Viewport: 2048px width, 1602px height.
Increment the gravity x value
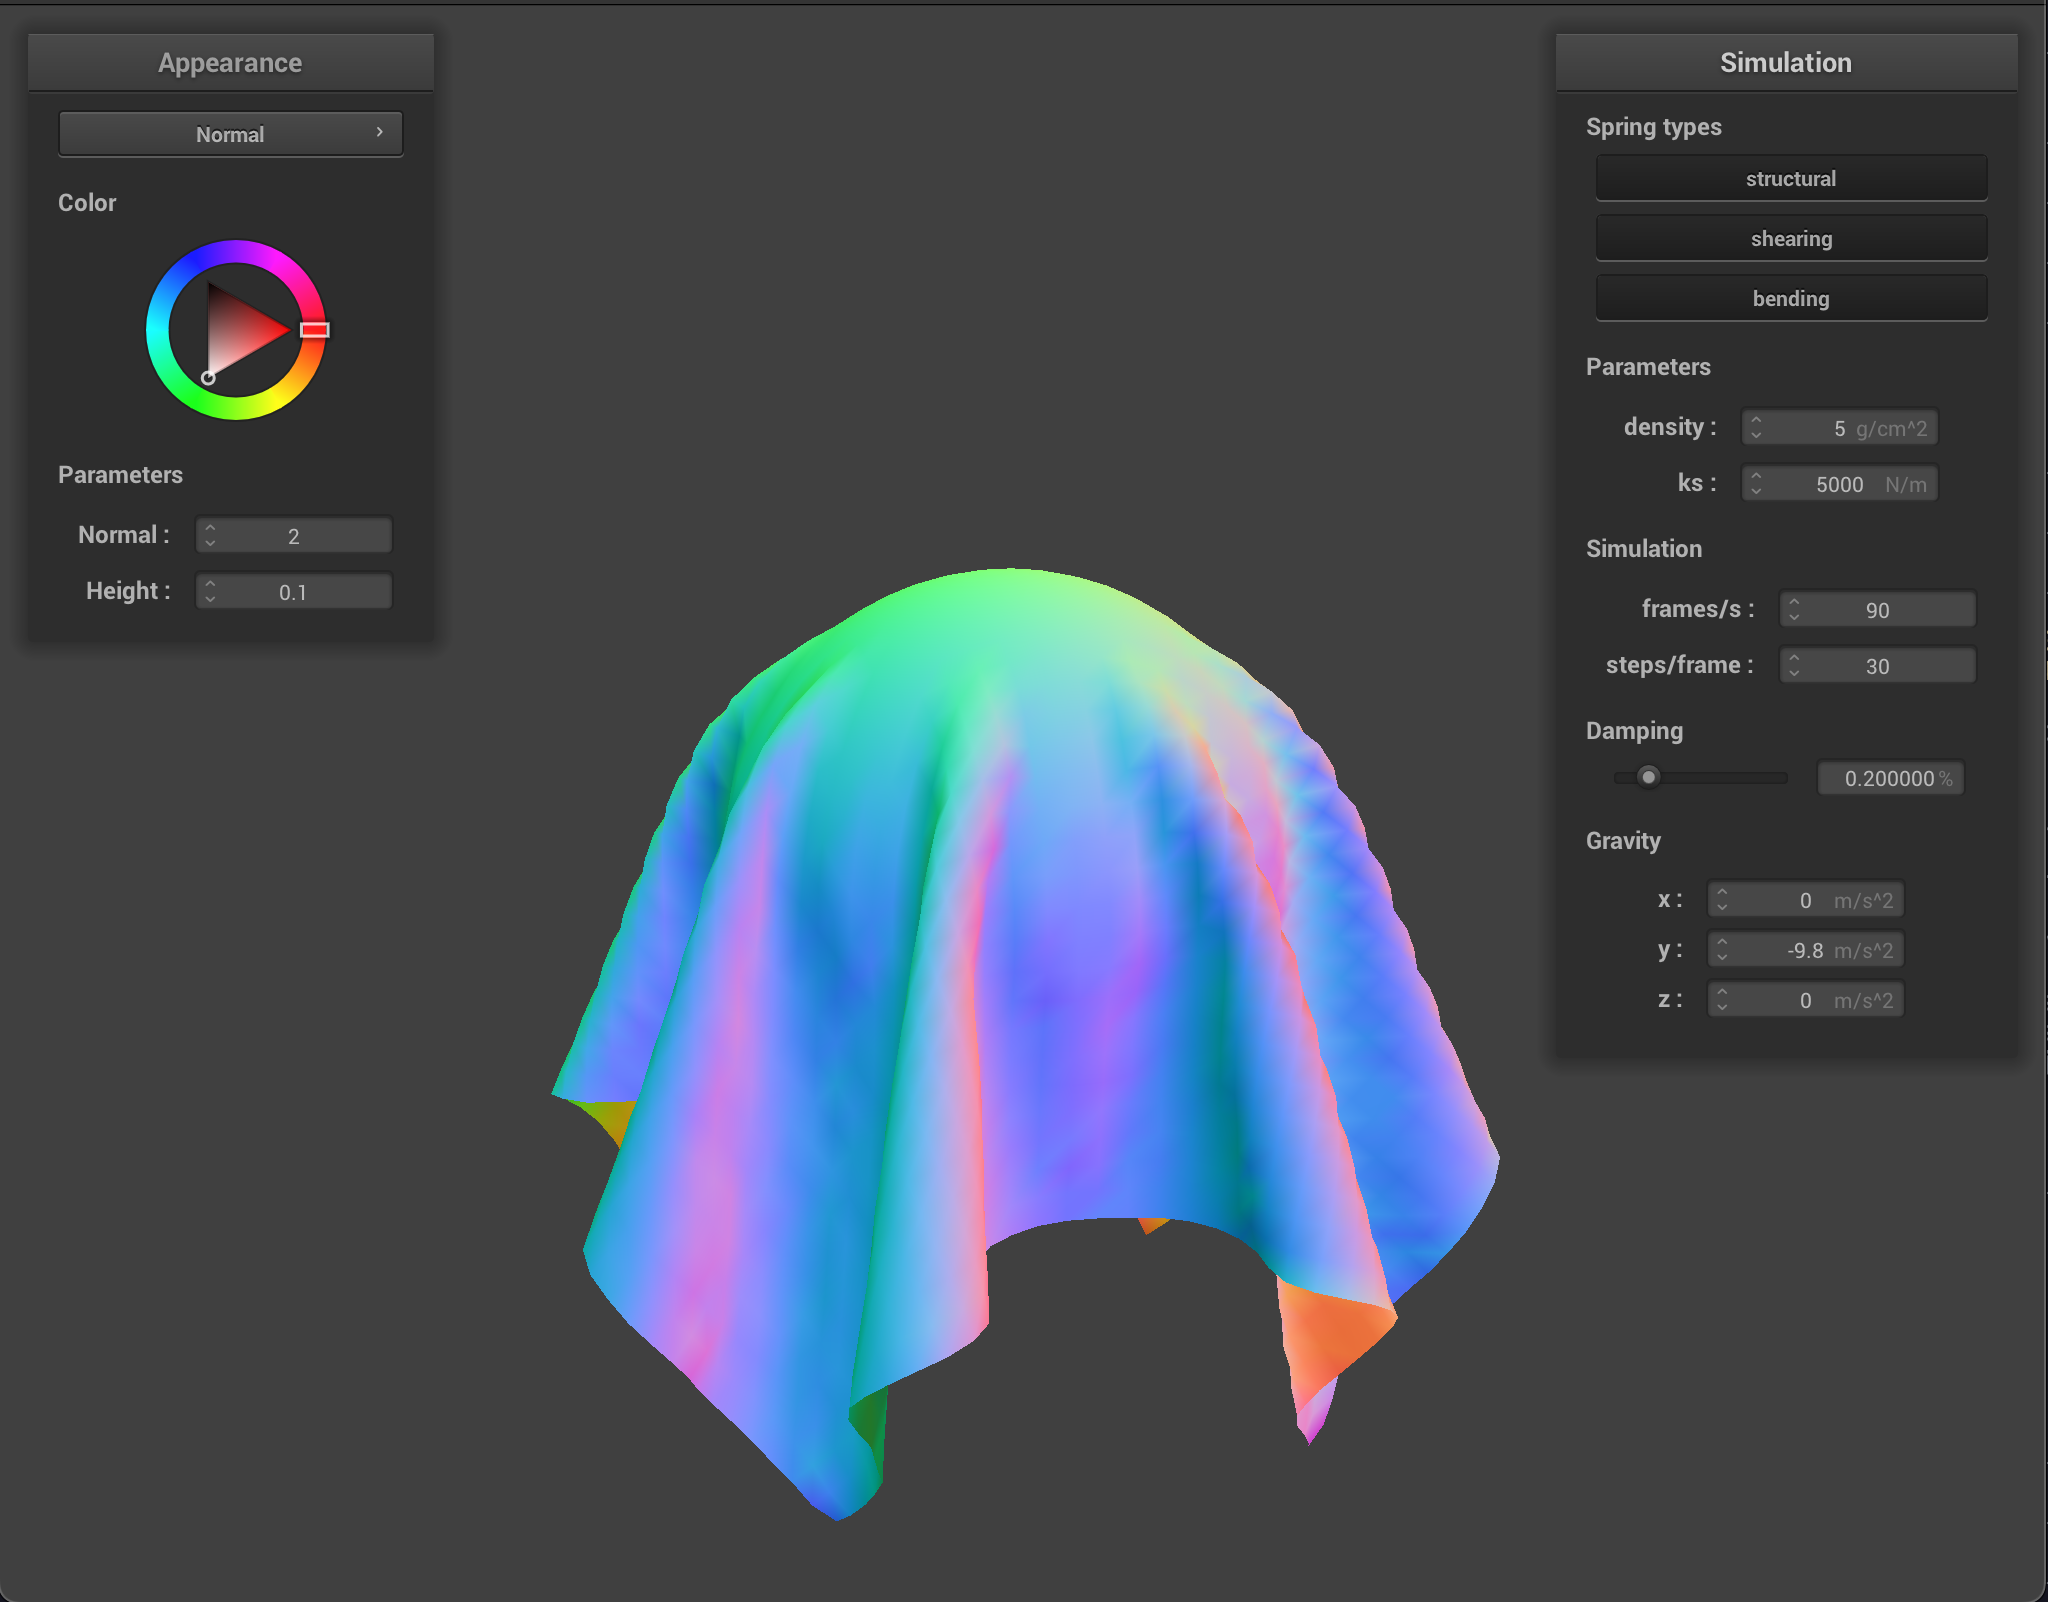[1722, 893]
